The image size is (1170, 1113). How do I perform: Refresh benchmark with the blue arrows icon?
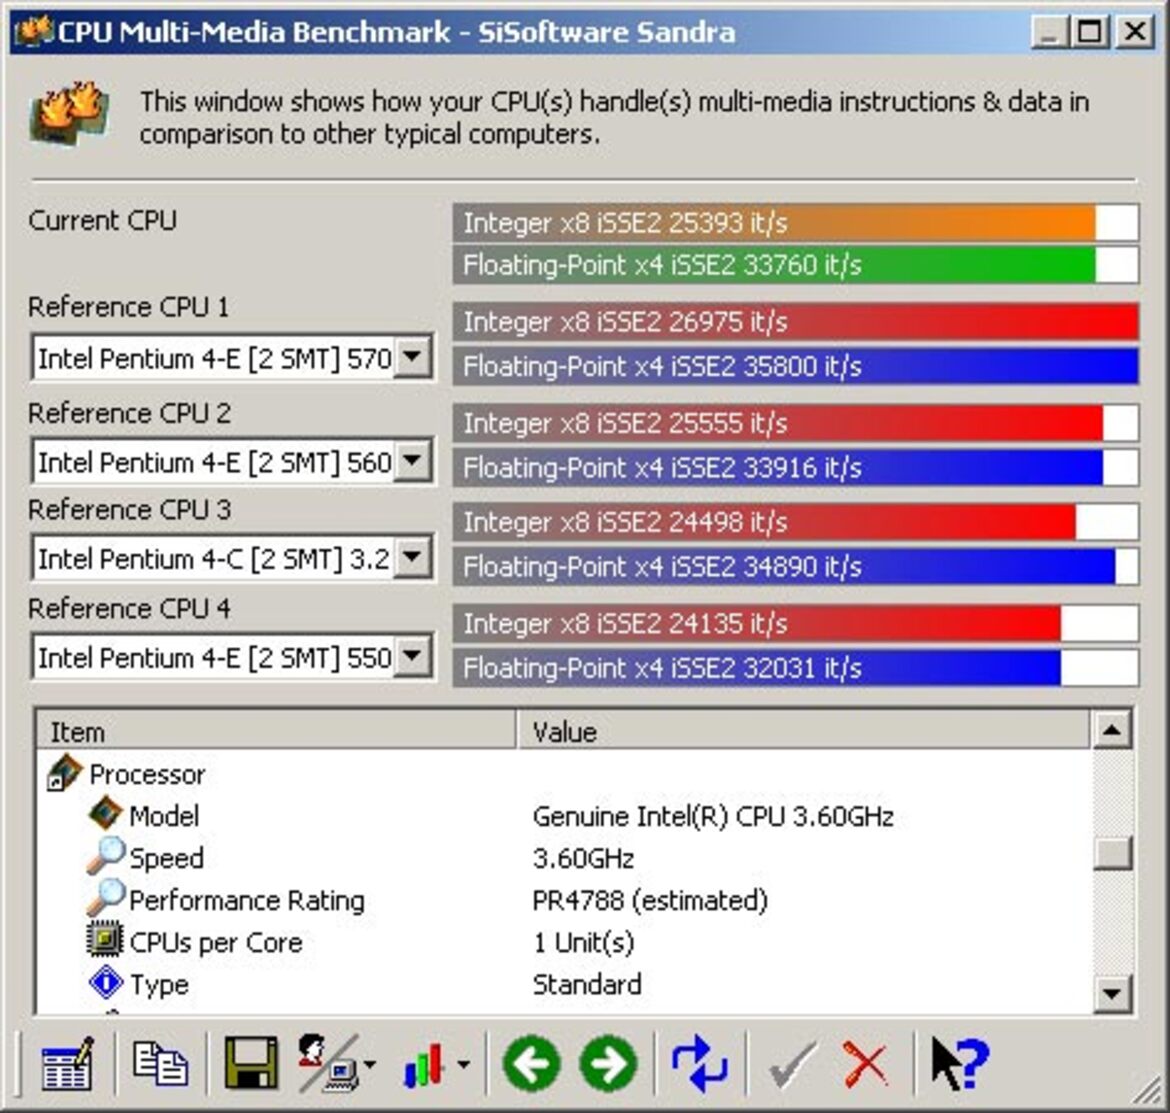click(x=699, y=1064)
